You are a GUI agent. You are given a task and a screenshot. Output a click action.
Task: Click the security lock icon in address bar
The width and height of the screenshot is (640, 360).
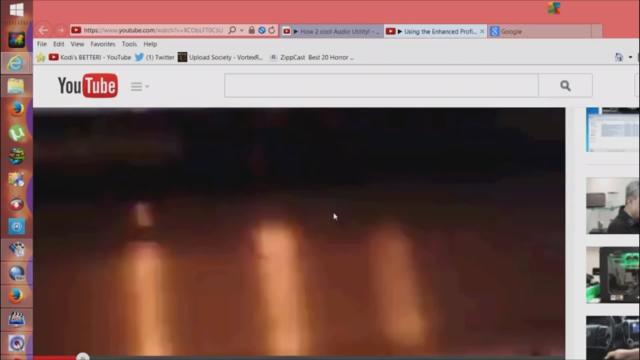[251, 30]
